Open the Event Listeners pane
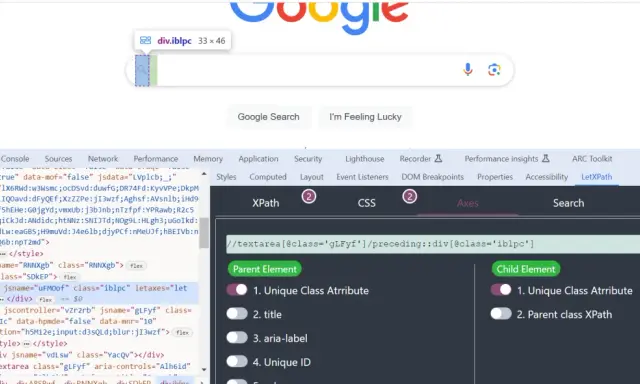The image size is (640, 384). pos(362,177)
